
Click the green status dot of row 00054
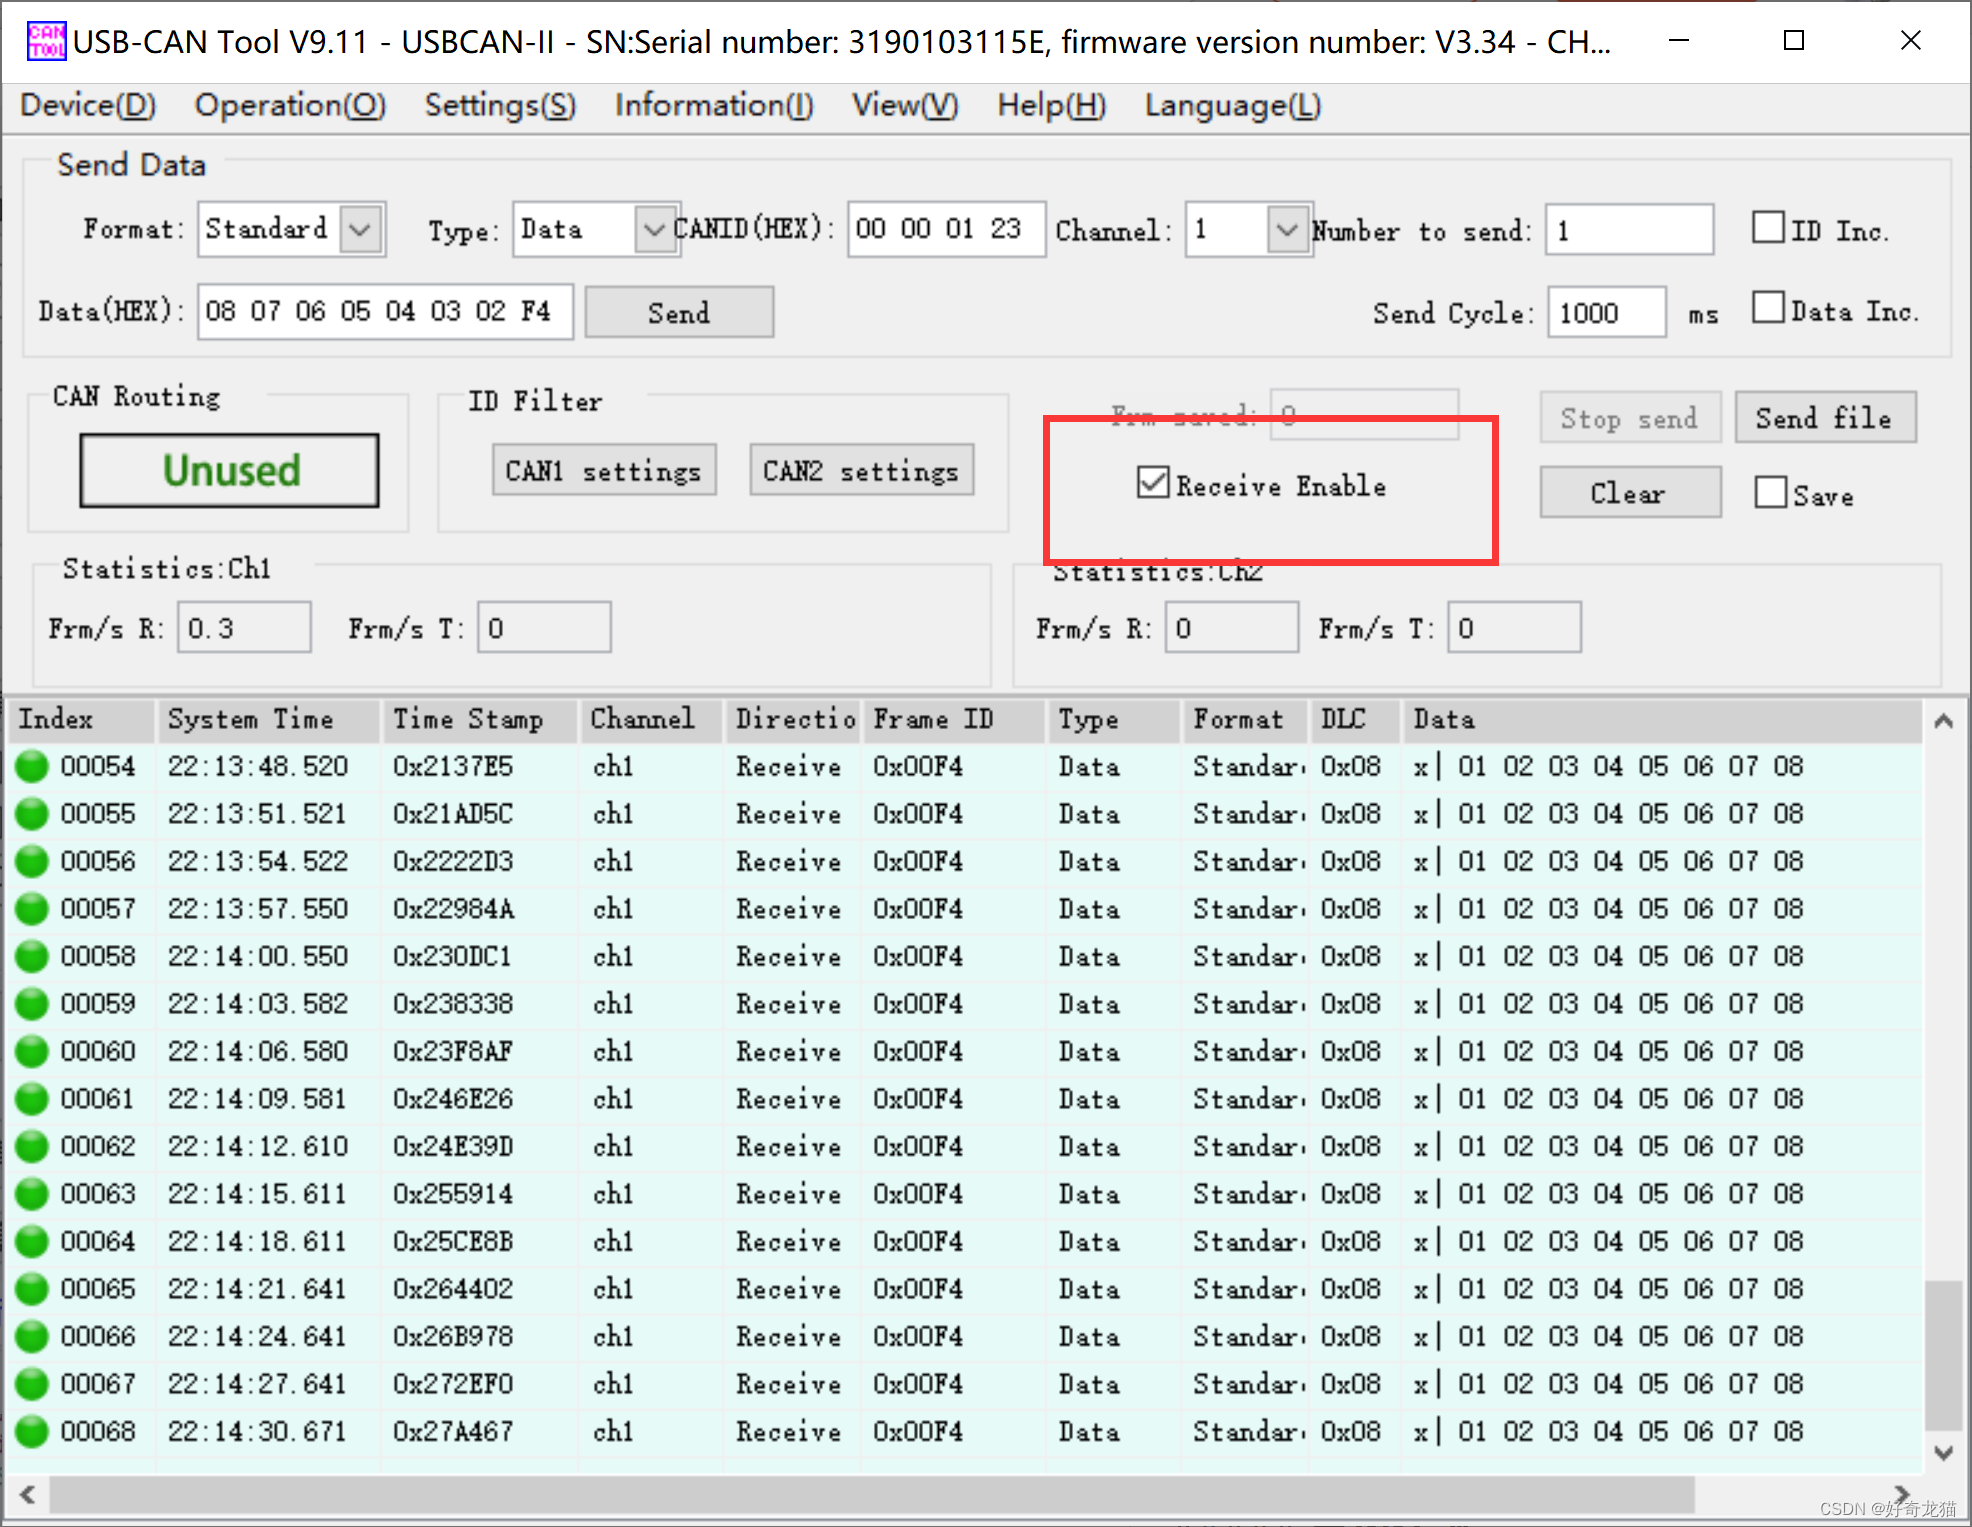click(32, 766)
